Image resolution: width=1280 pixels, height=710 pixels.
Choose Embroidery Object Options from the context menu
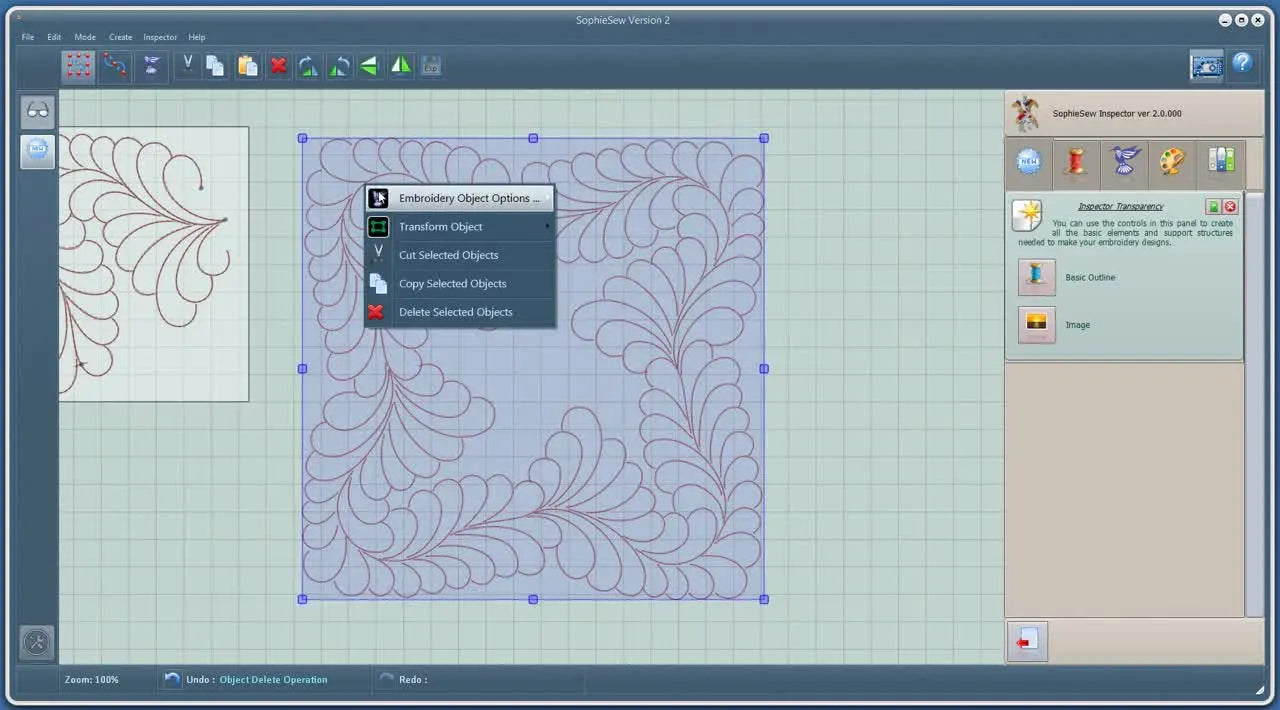click(468, 198)
